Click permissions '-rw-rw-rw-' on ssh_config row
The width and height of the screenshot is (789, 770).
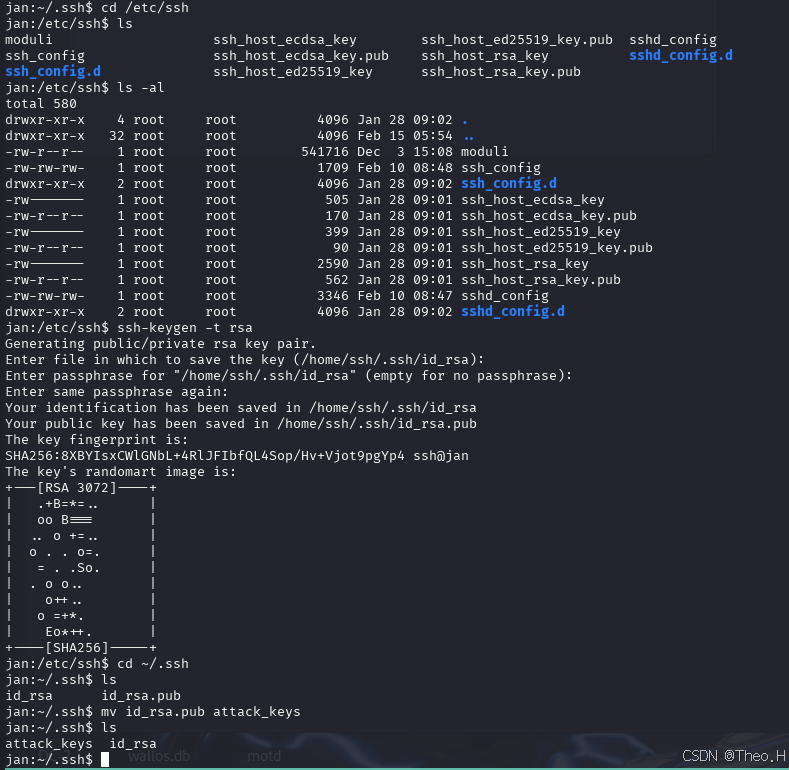45,168
